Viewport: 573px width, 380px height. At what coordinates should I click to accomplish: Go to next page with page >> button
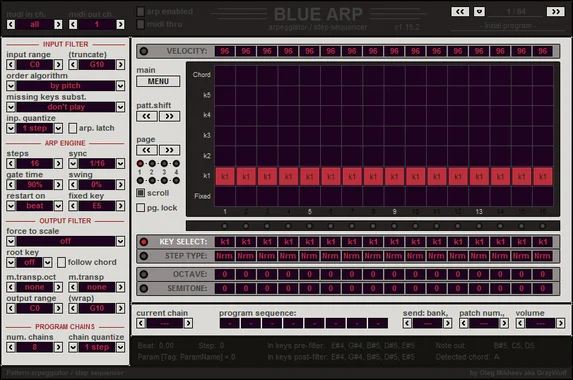click(170, 150)
